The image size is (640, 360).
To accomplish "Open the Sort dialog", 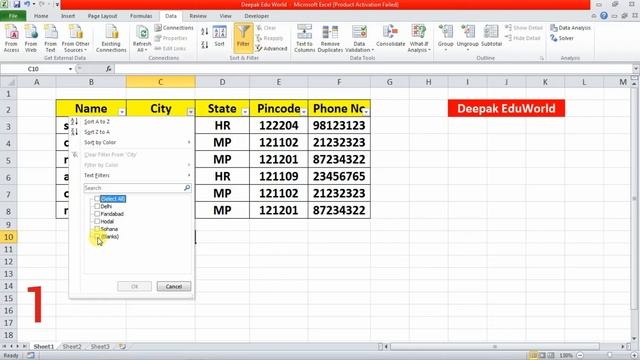I will pos(220,37).
